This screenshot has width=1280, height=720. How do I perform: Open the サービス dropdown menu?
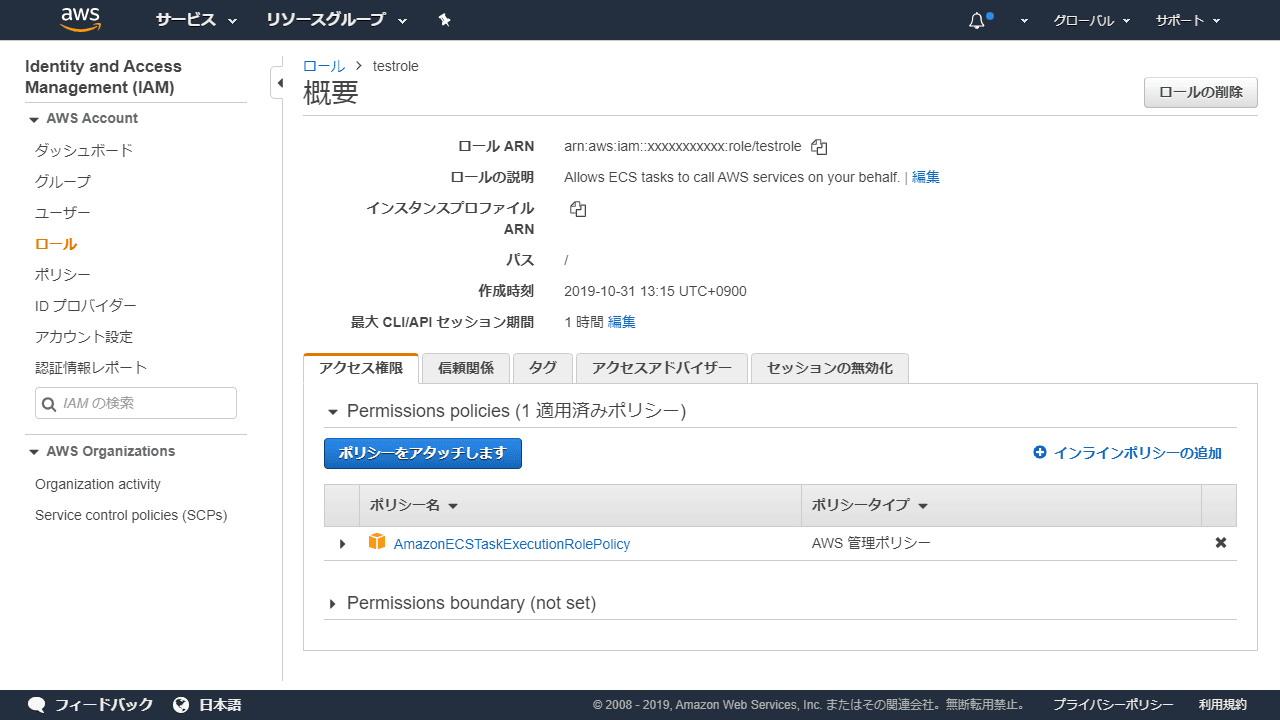[x=196, y=20]
